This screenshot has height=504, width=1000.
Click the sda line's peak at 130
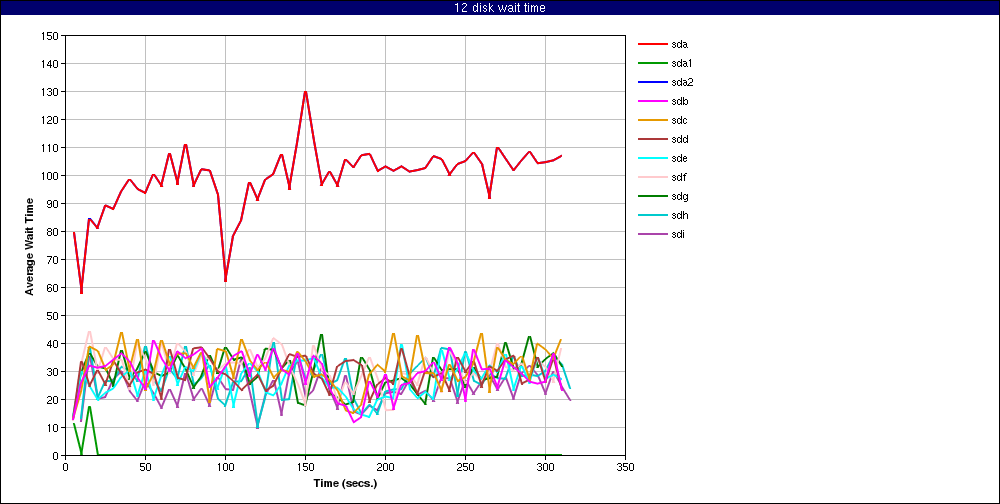(x=305, y=92)
